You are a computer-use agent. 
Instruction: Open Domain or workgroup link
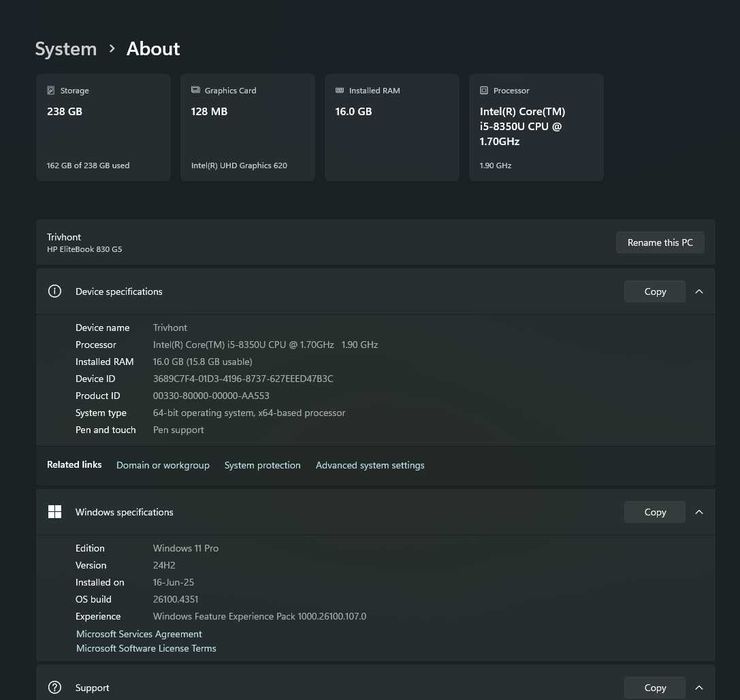[x=163, y=465]
